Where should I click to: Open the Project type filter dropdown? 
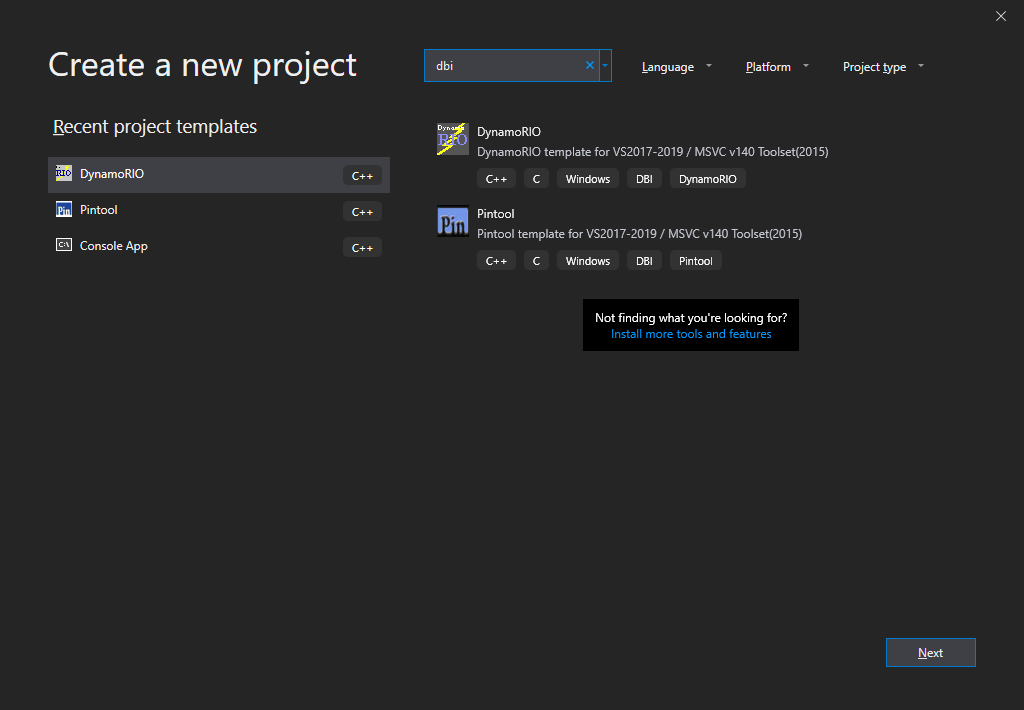point(883,67)
